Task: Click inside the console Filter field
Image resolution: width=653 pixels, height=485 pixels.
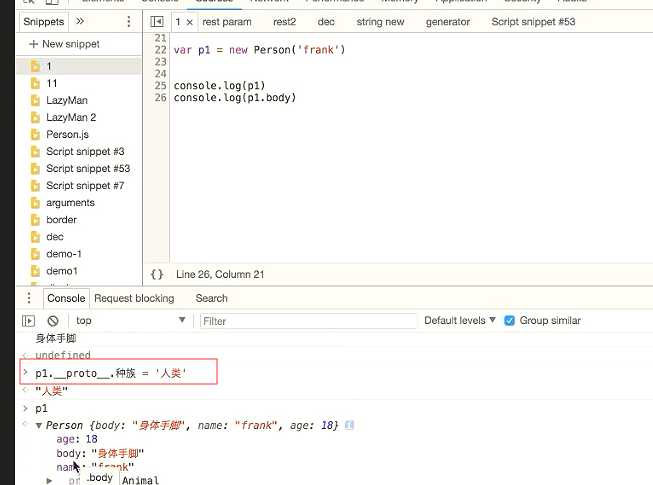Action: tap(308, 321)
